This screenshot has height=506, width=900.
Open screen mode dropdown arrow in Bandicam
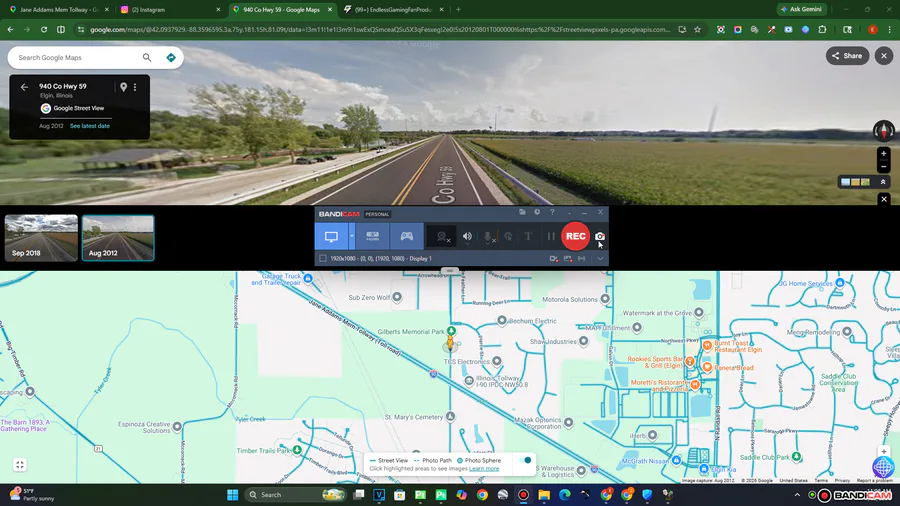(x=352, y=236)
